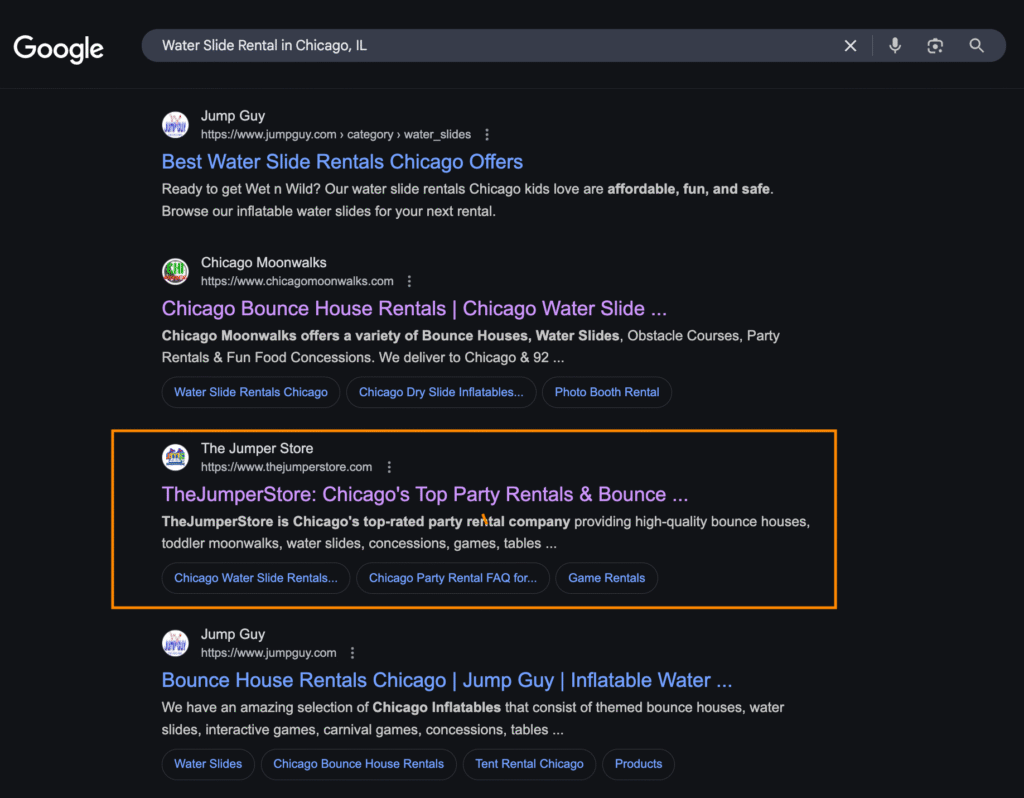Image resolution: width=1024 pixels, height=798 pixels.
Task: Open Best Water Slide Rentals Chicago Offers
Action: point(342,162)
